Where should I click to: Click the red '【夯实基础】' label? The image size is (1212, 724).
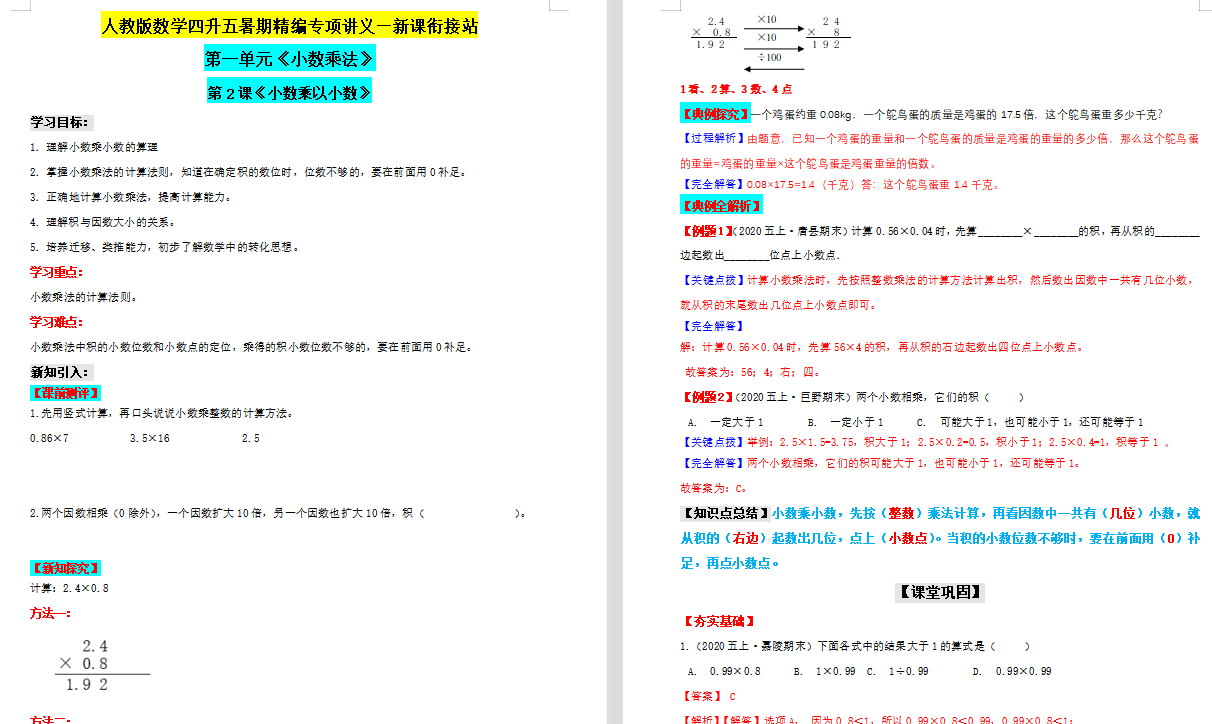tap(718, 621)
